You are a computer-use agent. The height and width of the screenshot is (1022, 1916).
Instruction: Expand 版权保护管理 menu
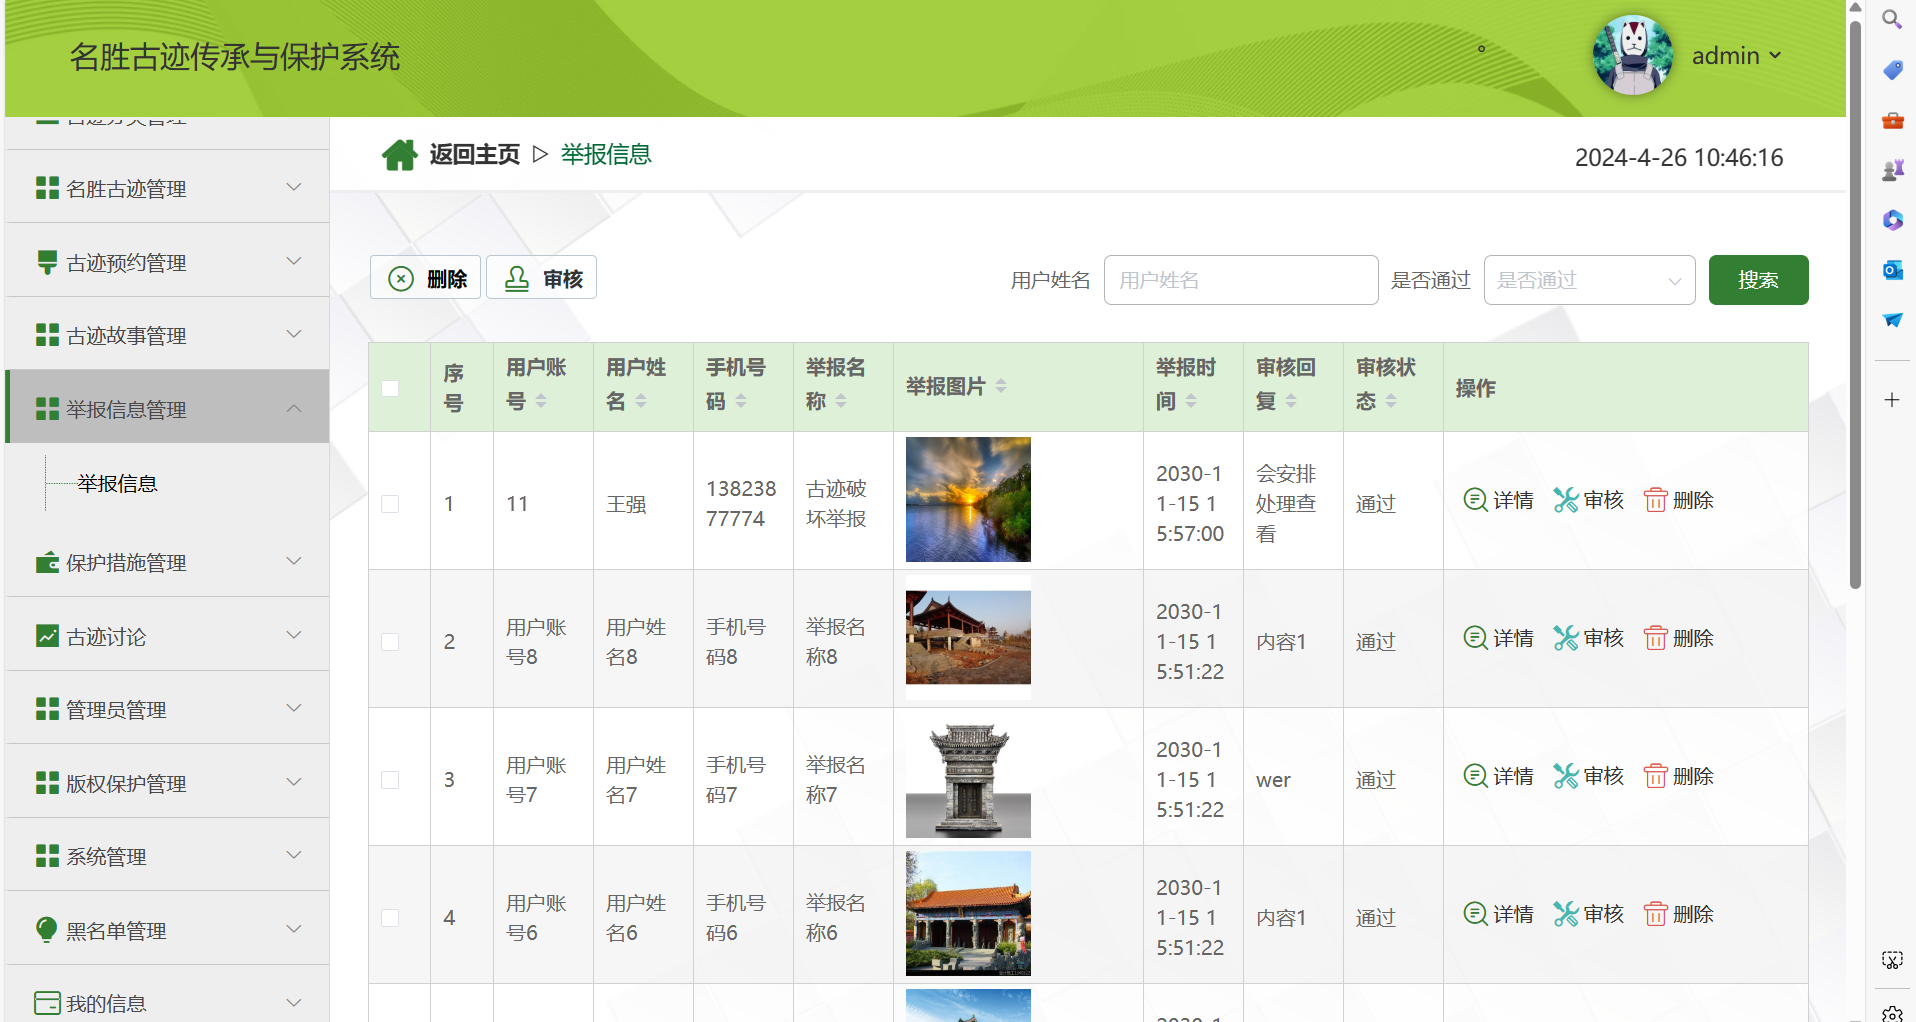tap(168, 783)
